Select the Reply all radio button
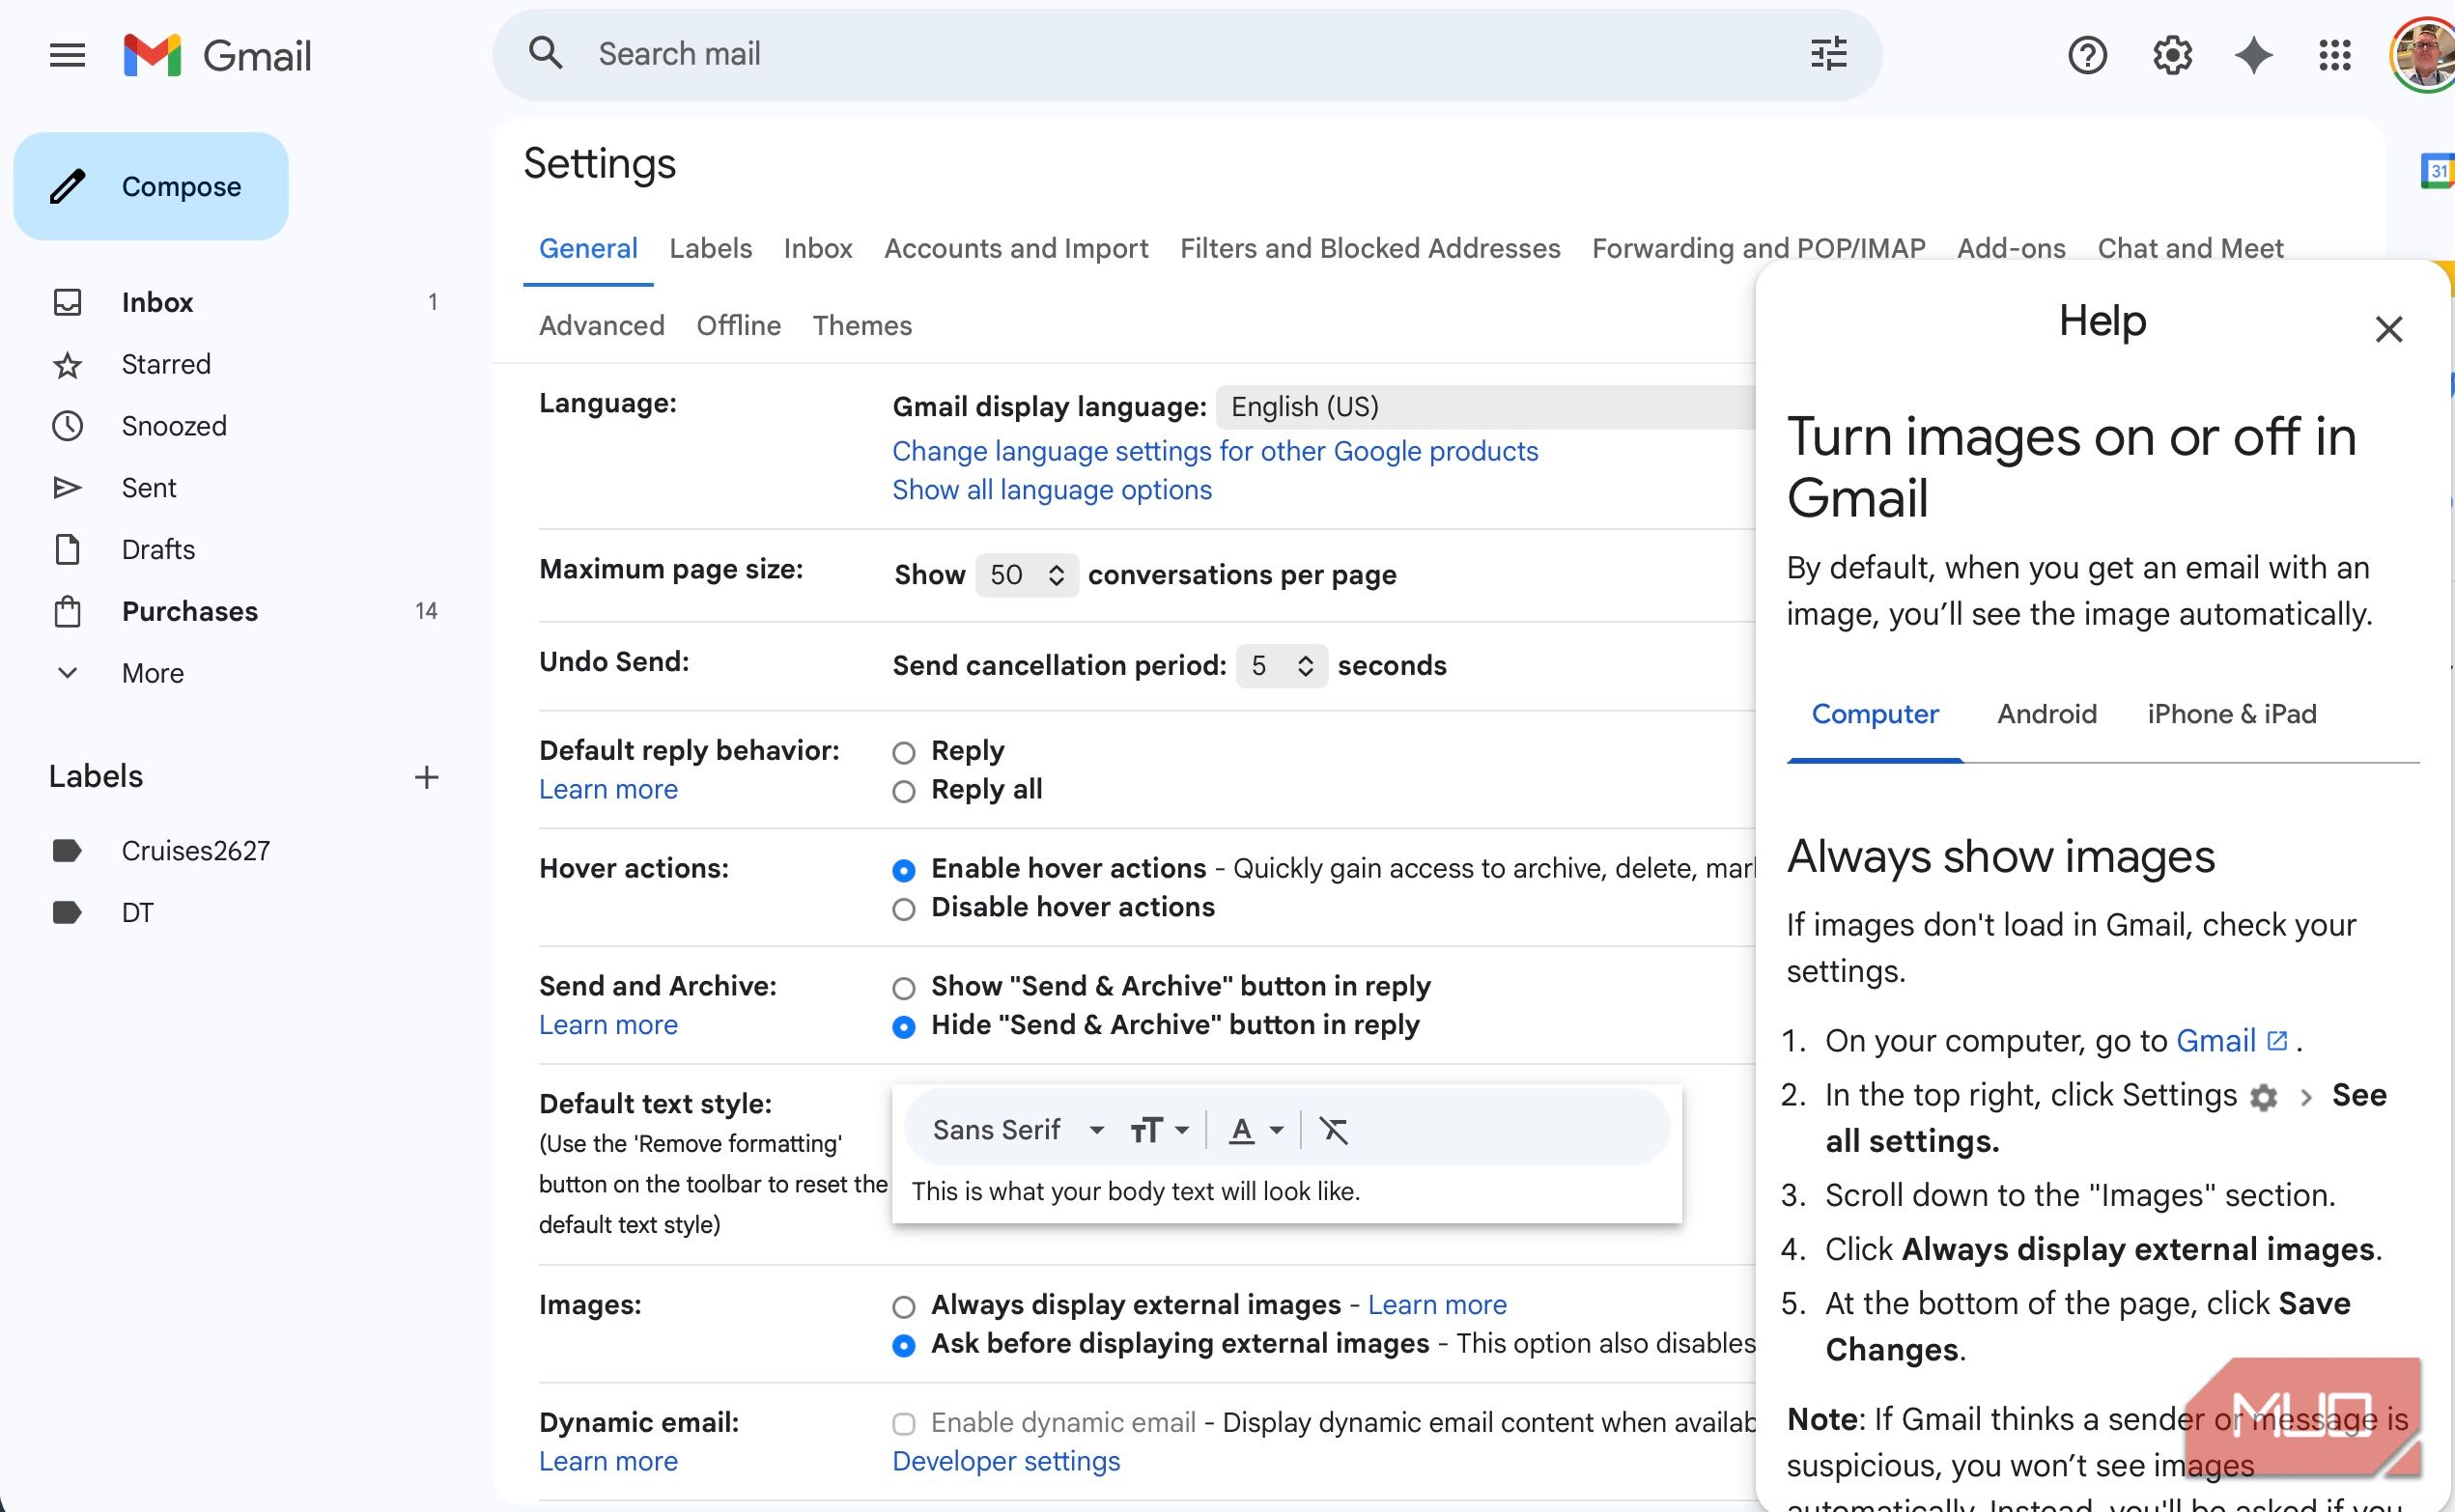The width and height of the screenshot is (2455, 1512). (x=903, y=792)
